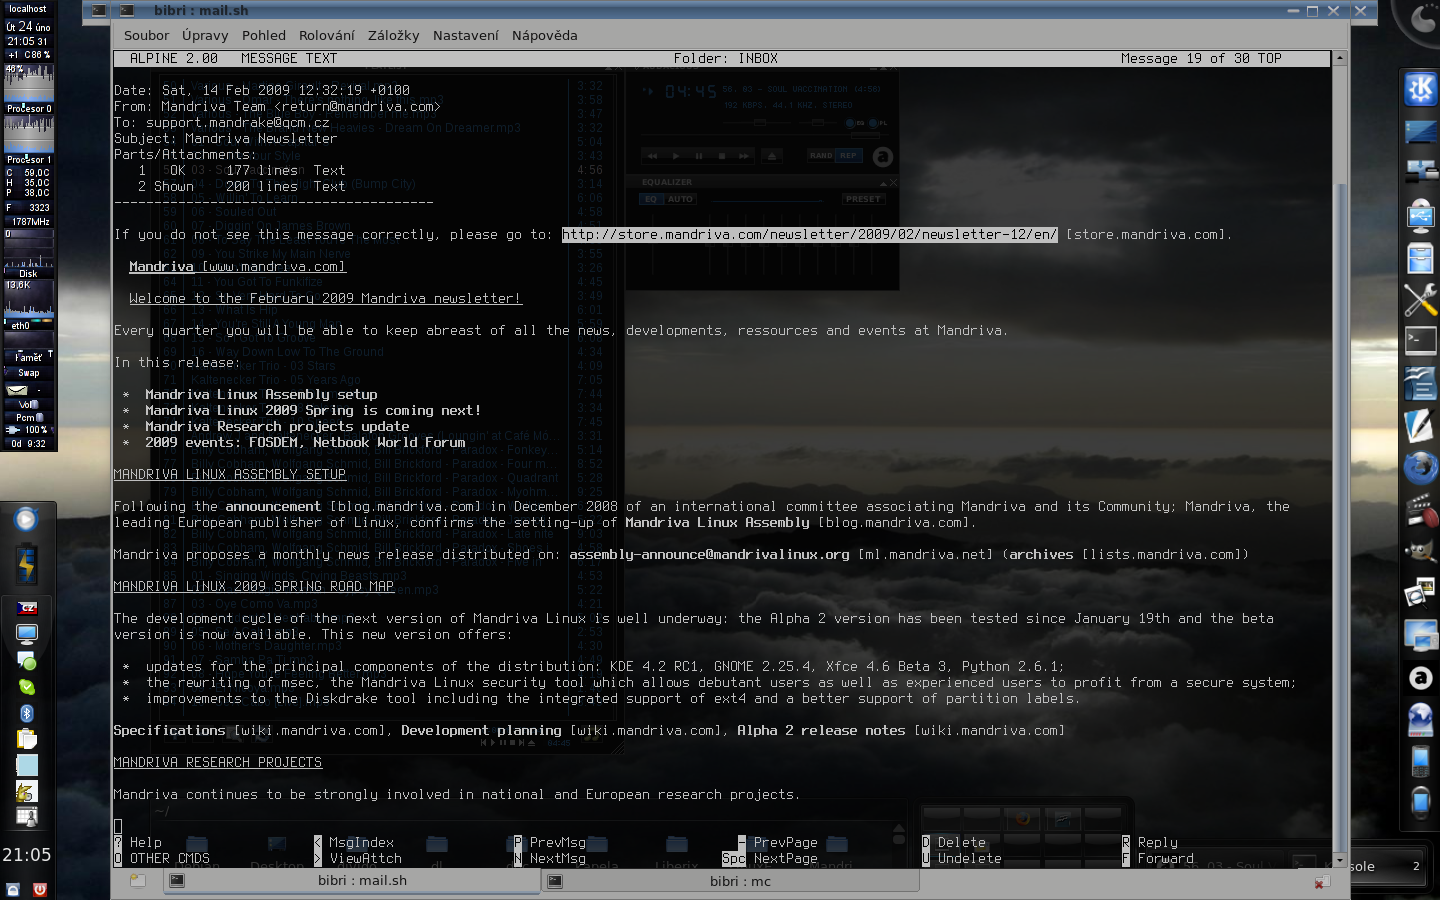Launch the system settings tools icon
The width and height of the screenshot is (1440, 900).
(1420, 300)
